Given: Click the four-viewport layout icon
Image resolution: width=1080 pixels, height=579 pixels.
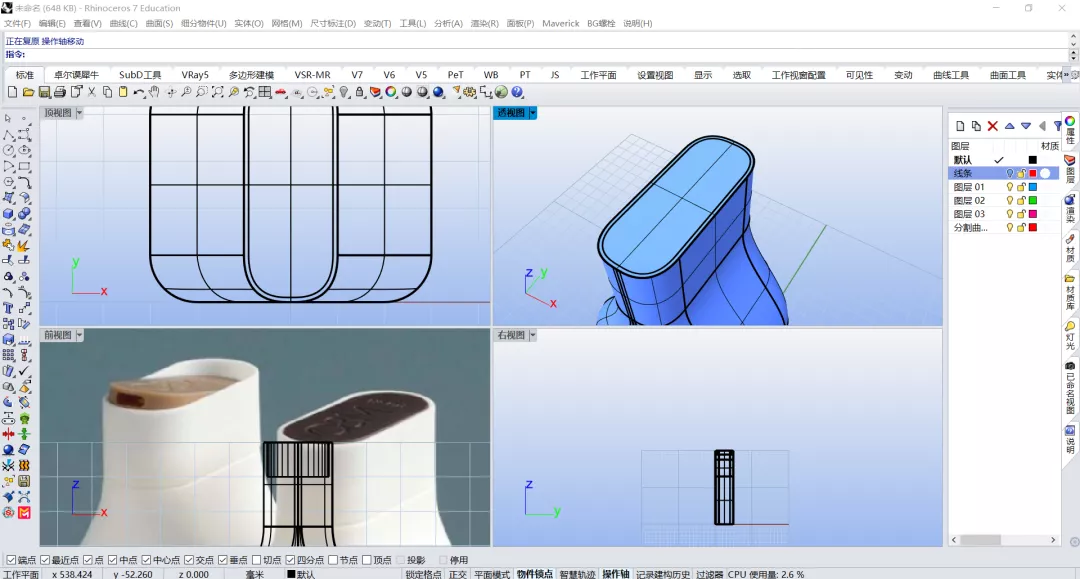Looking at the screenshot, I should click(265, 92).
